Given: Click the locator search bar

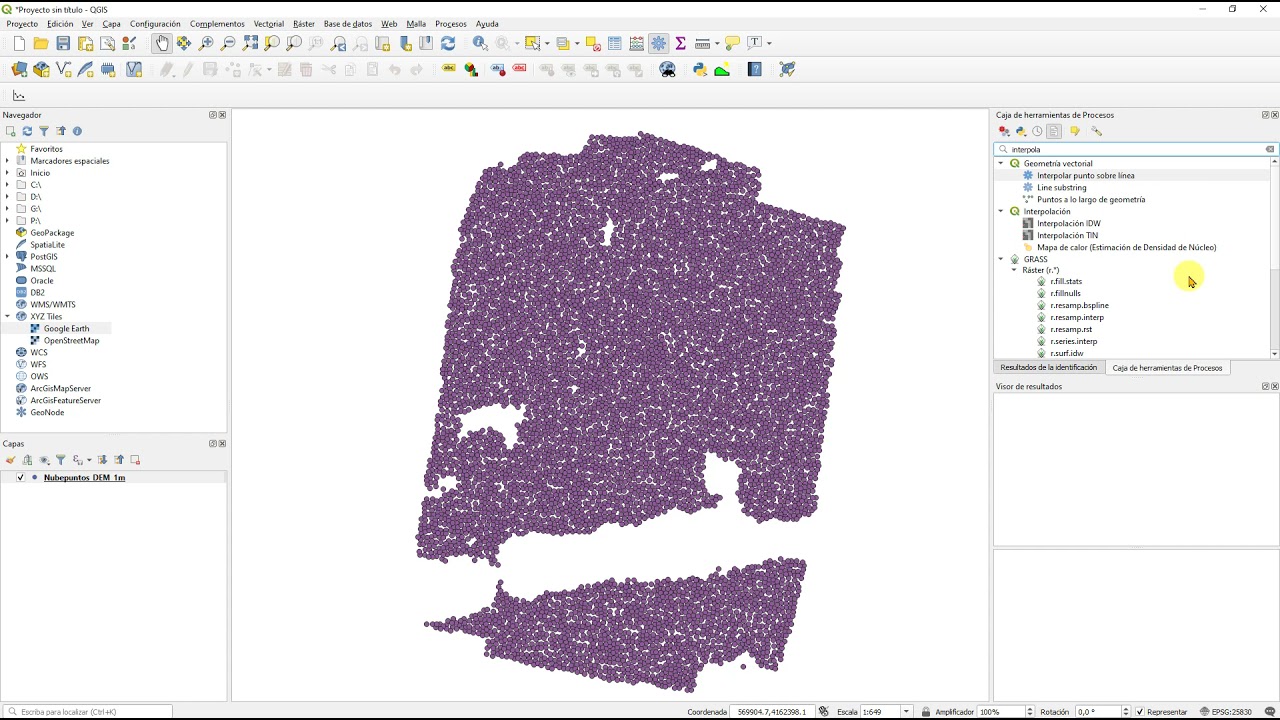Looking at the screenshot, I should (88, 712).
